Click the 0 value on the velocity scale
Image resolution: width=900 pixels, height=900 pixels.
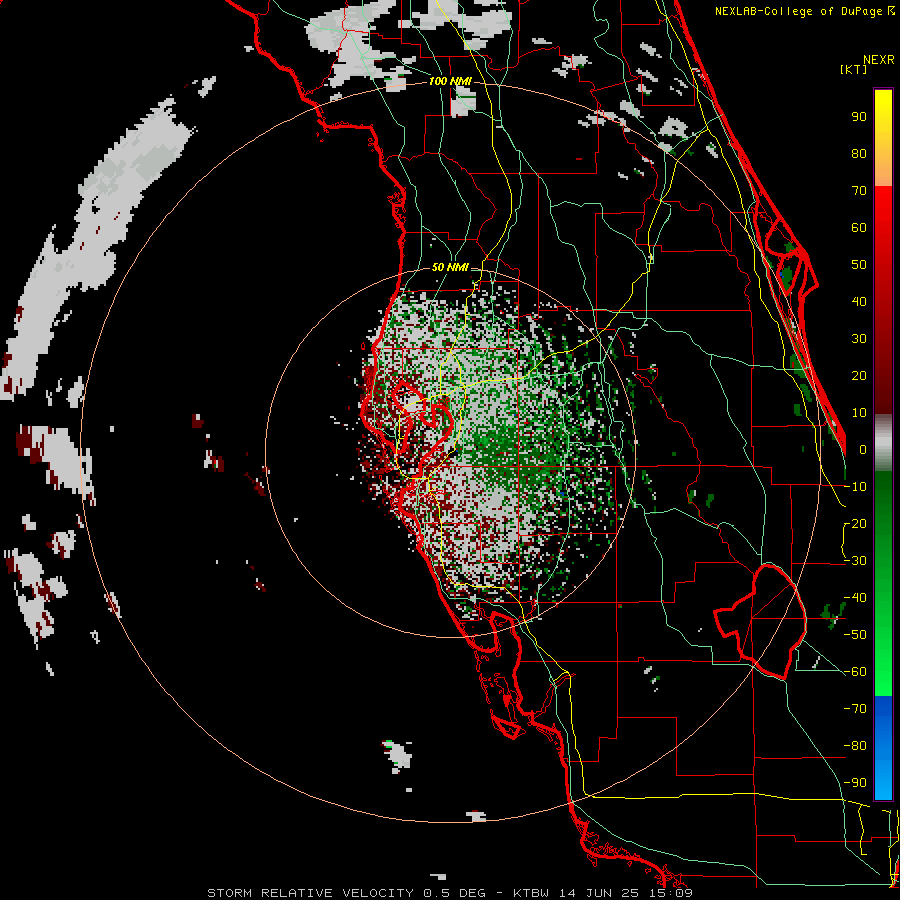863,449
